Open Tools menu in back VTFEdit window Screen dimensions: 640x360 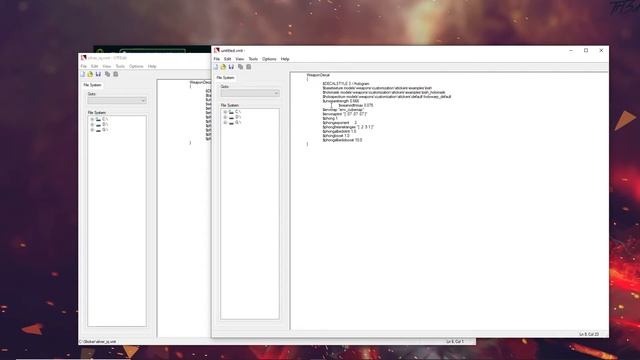[120, 67]
